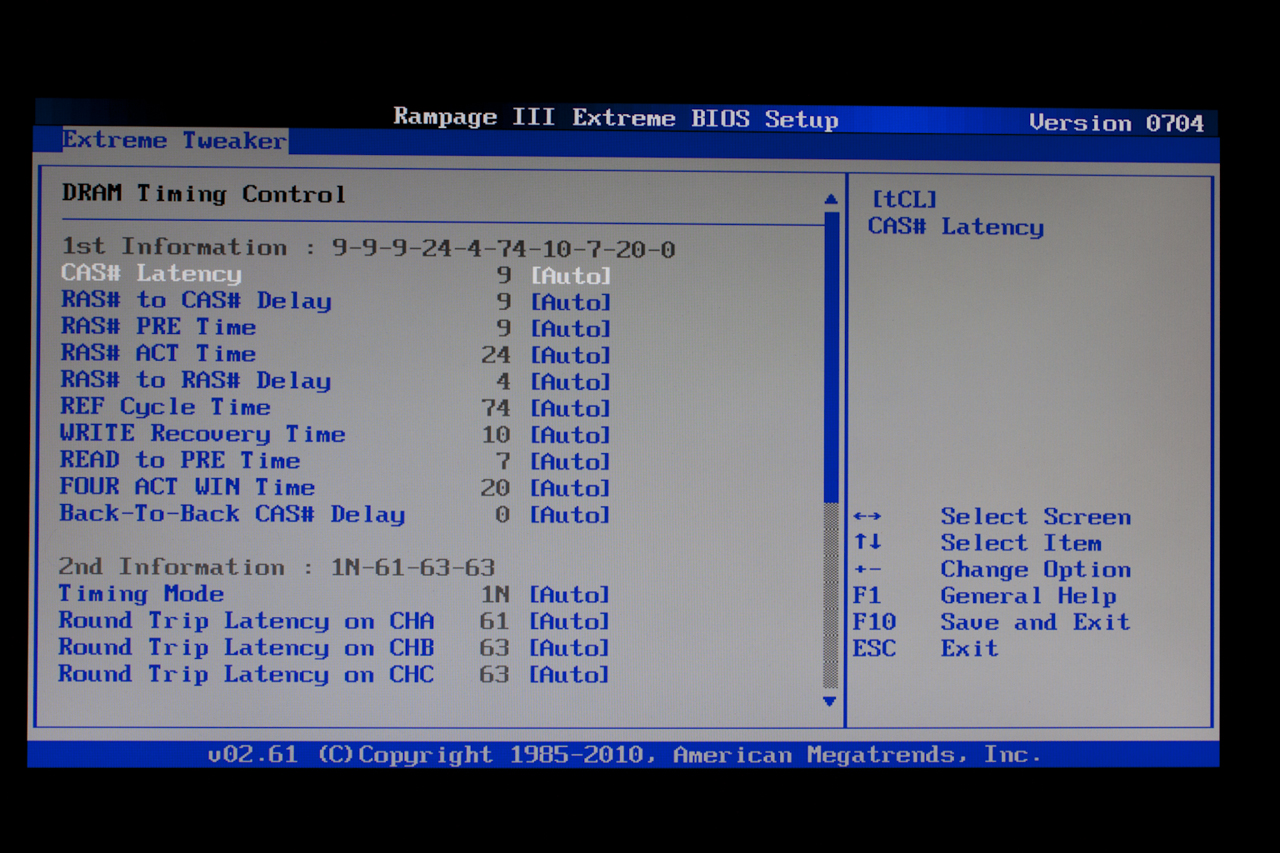
Task: Open Round Trip Latency on CHB [Auto]
Action: click(x=570, y=648)
